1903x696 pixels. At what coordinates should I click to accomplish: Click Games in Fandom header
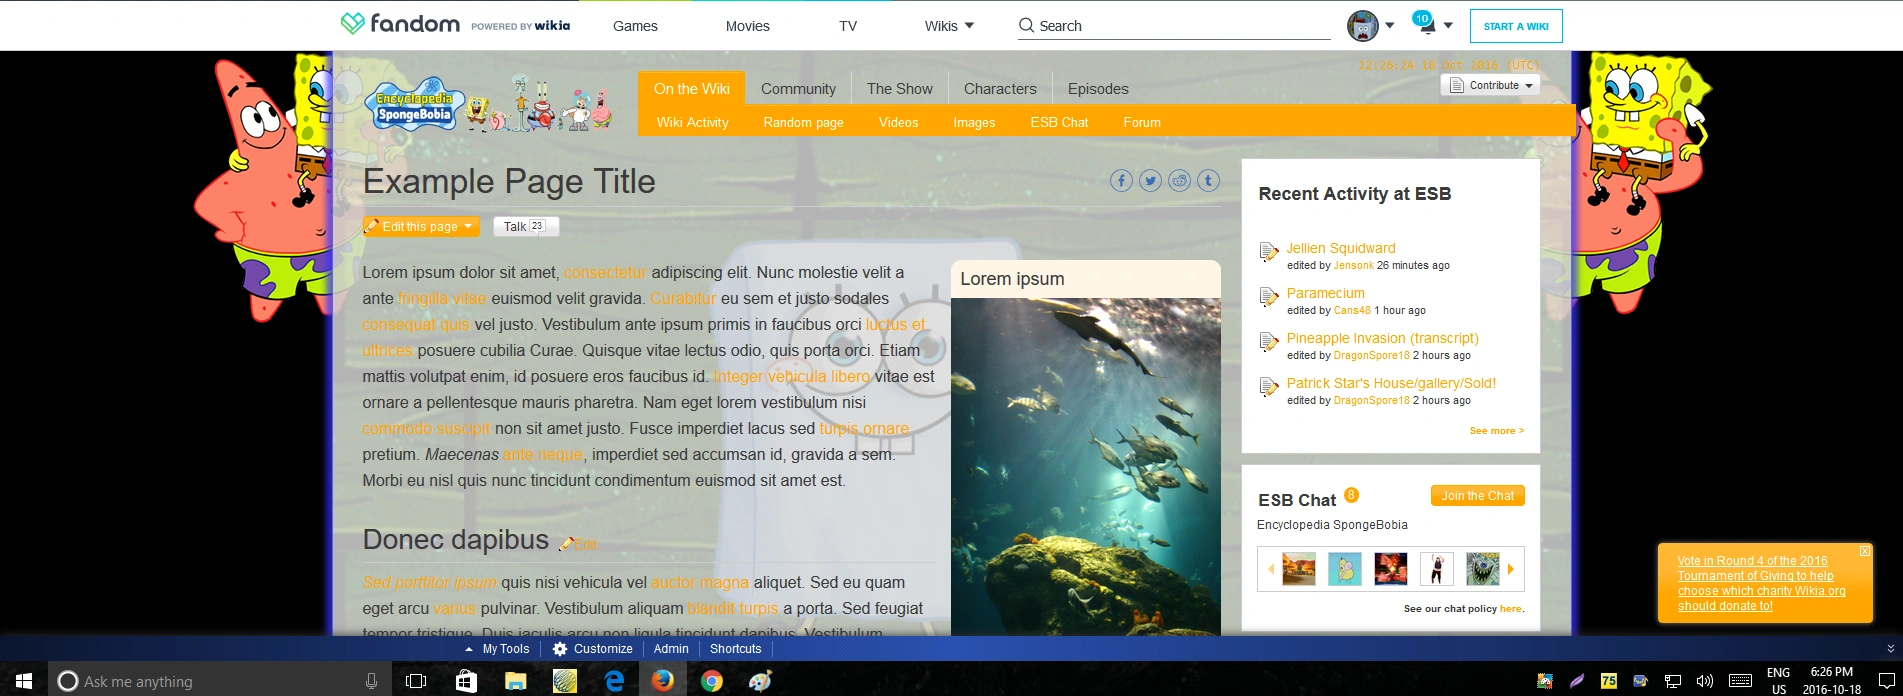635,26
